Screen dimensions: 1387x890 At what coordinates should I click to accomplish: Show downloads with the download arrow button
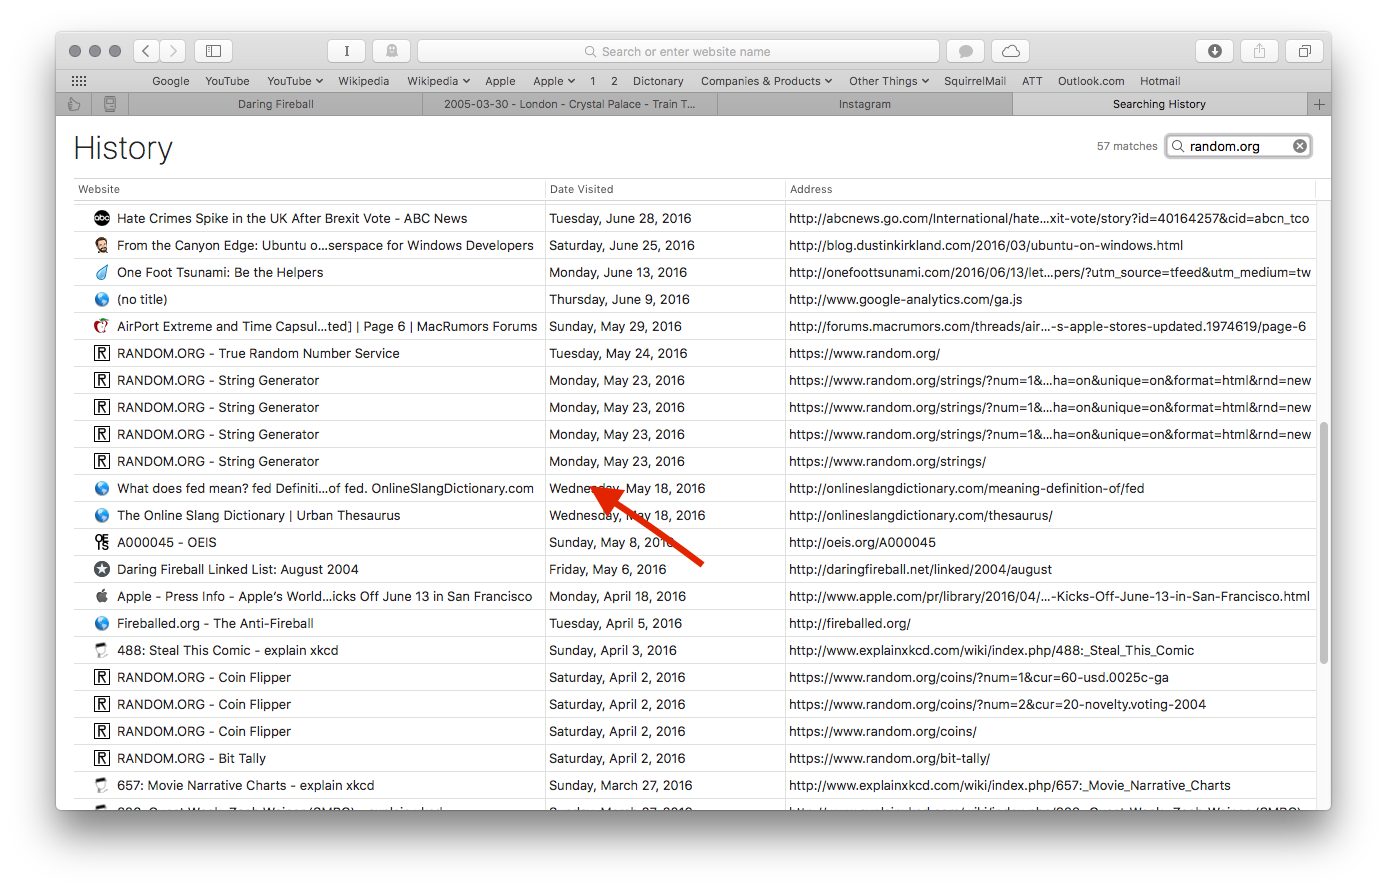coord(1214,51)
